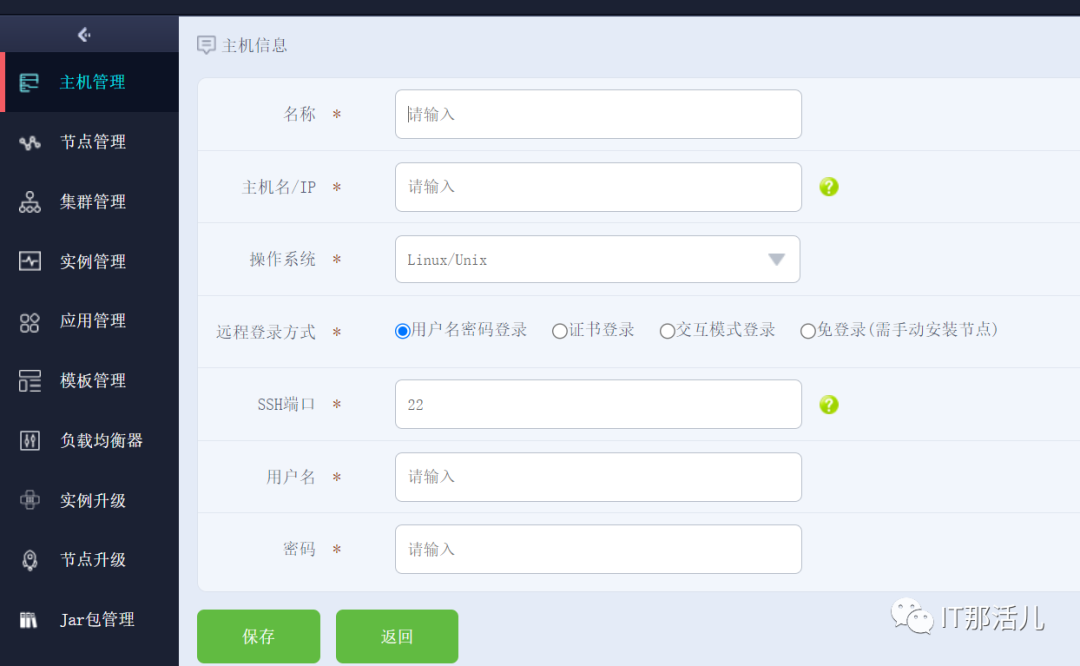Click the 实例管理 sidebar icon

[30, 261]
